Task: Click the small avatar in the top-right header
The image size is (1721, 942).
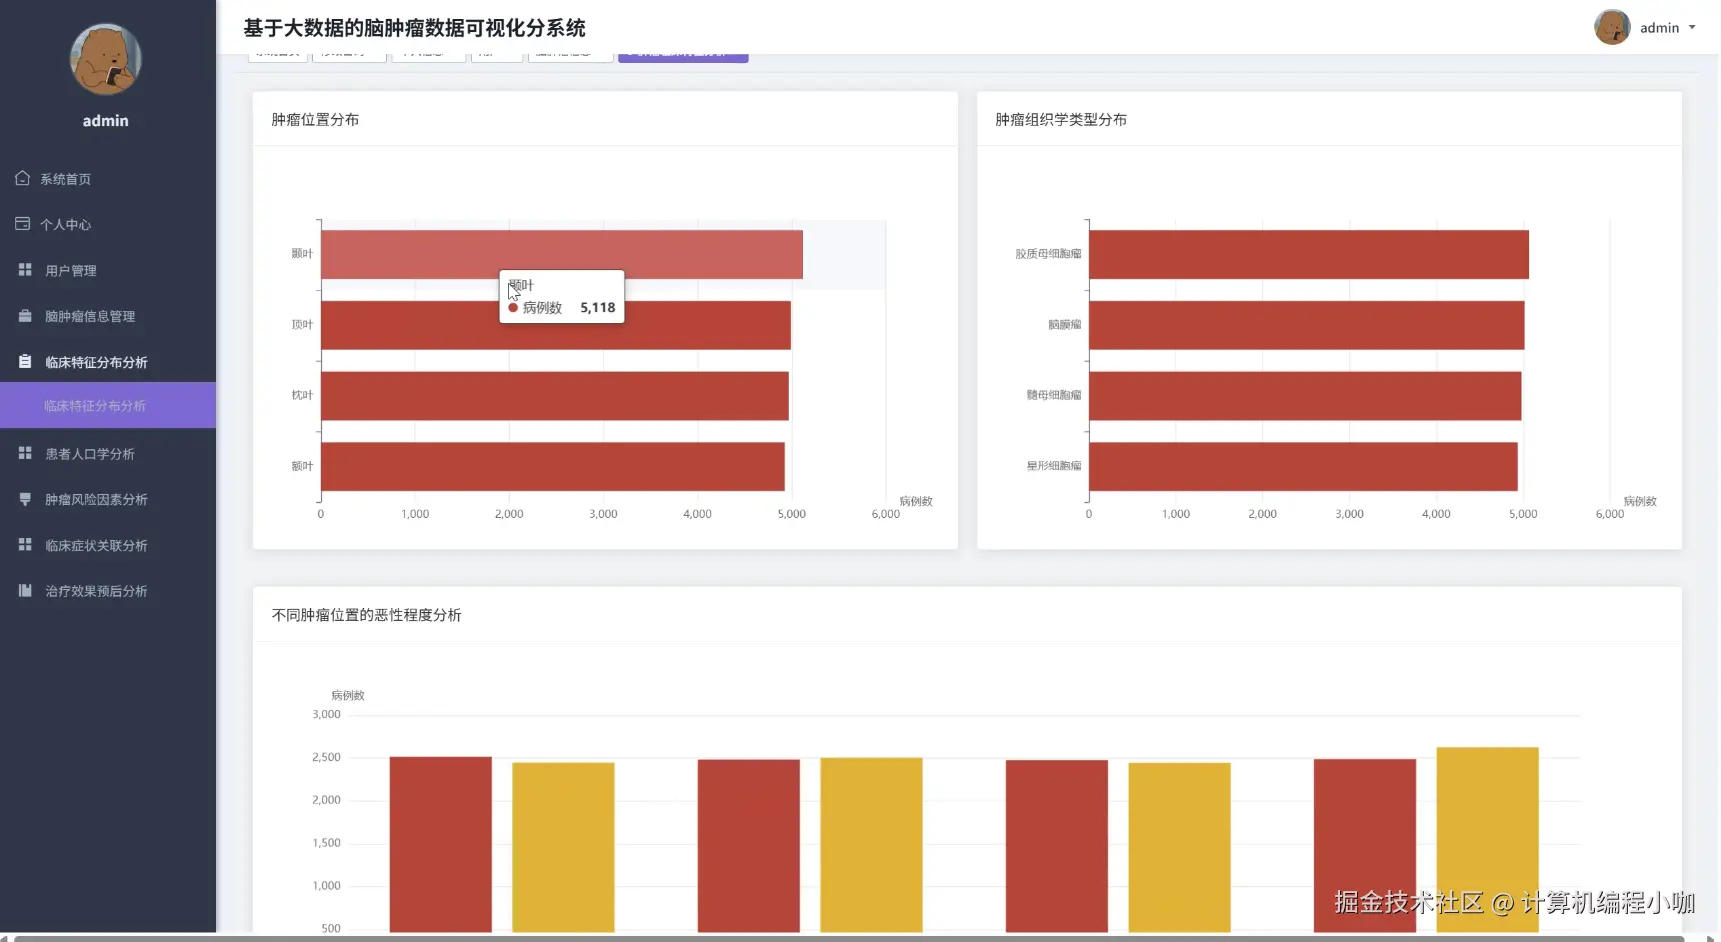Action: 1612,27
